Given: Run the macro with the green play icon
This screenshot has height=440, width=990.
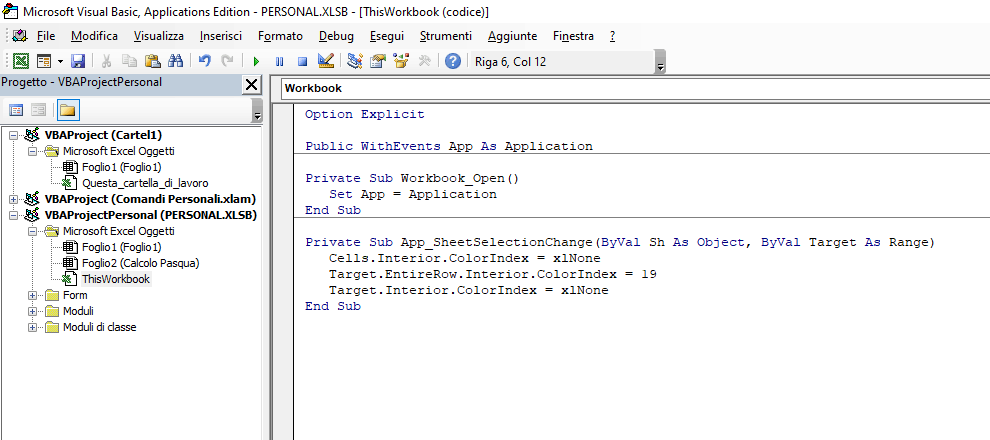Looking at the screenshot, I should click(x=256, y=61).
